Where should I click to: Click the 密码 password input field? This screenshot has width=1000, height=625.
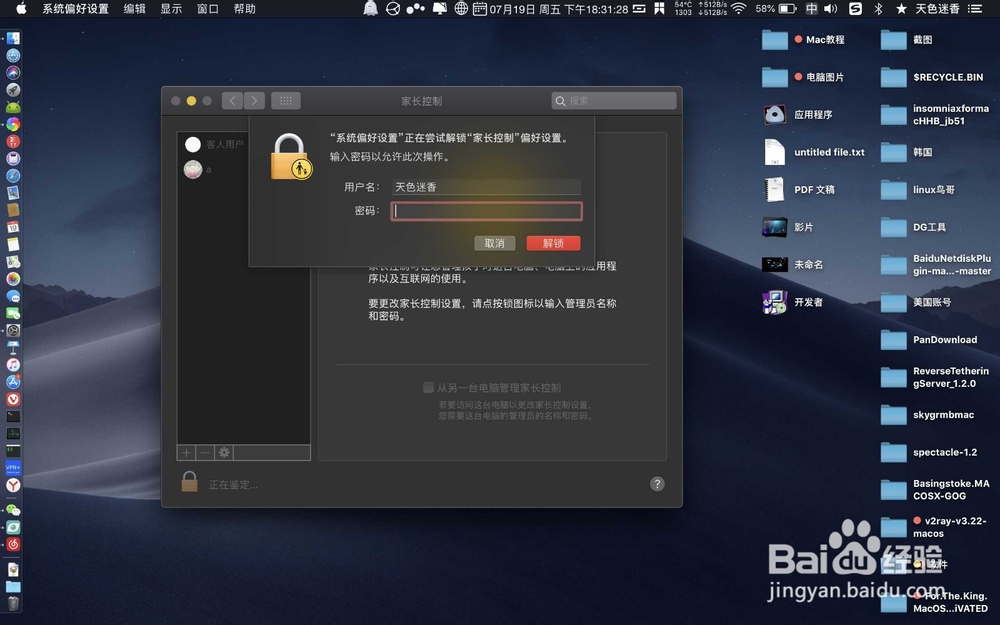click(486, 211)
